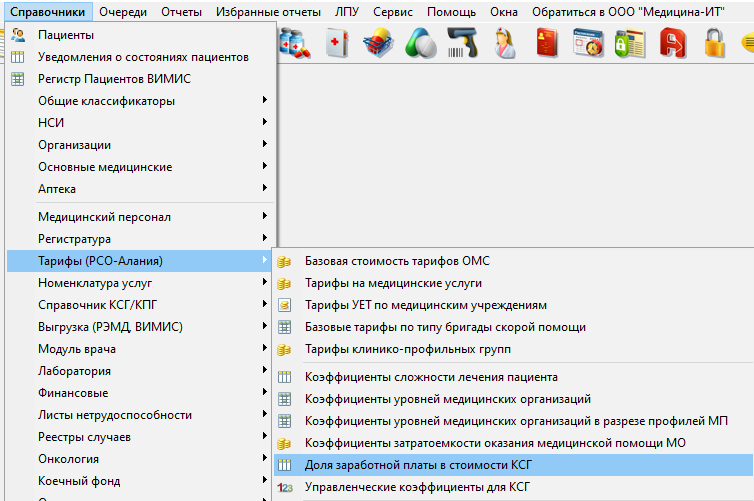Click the green lock with newspaper icon

coord(630,43)
